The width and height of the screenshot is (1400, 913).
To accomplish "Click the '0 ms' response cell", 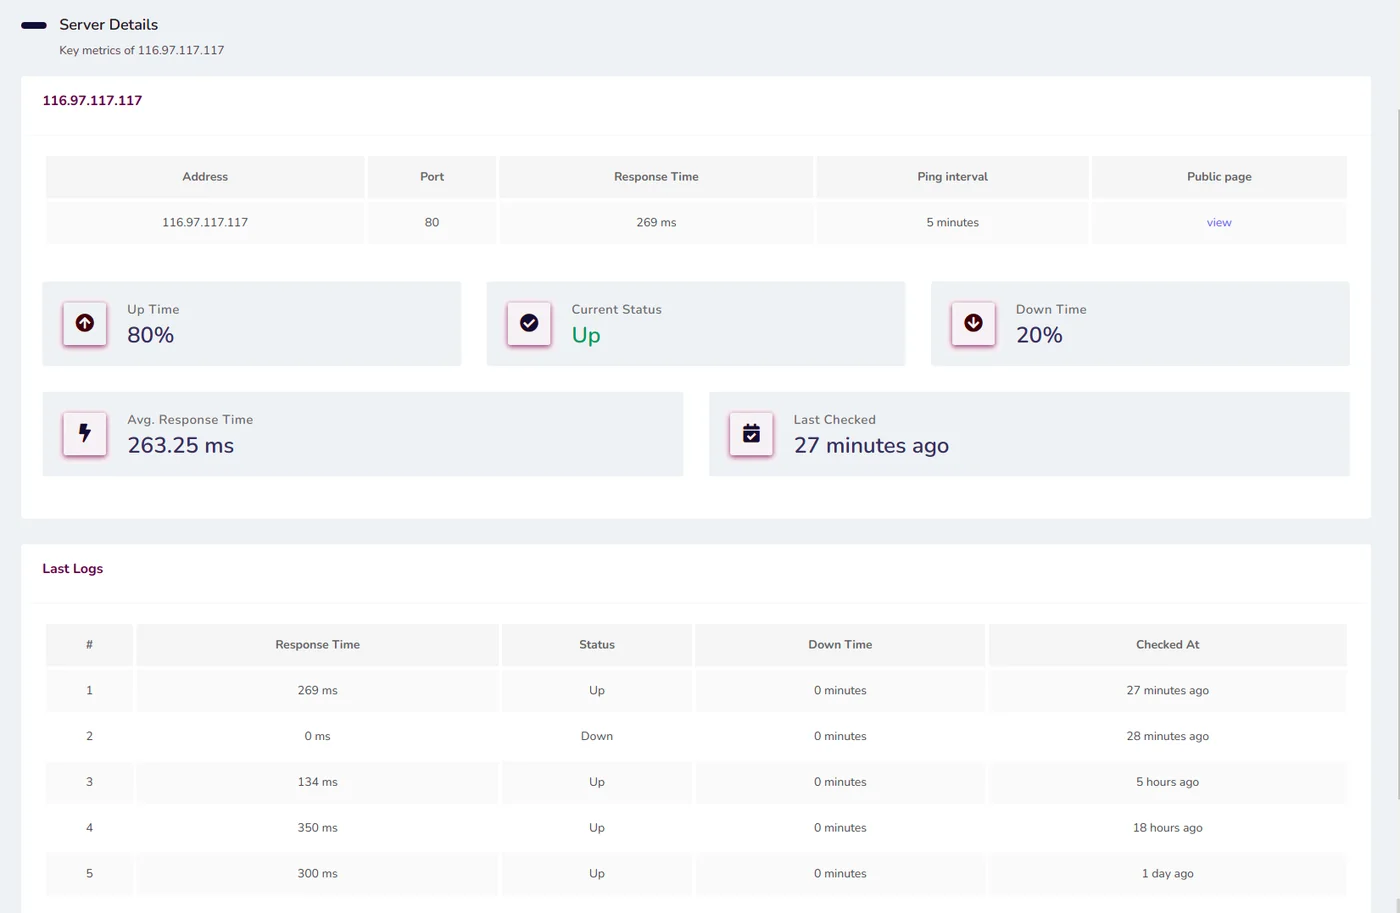I will click(317, 736).
